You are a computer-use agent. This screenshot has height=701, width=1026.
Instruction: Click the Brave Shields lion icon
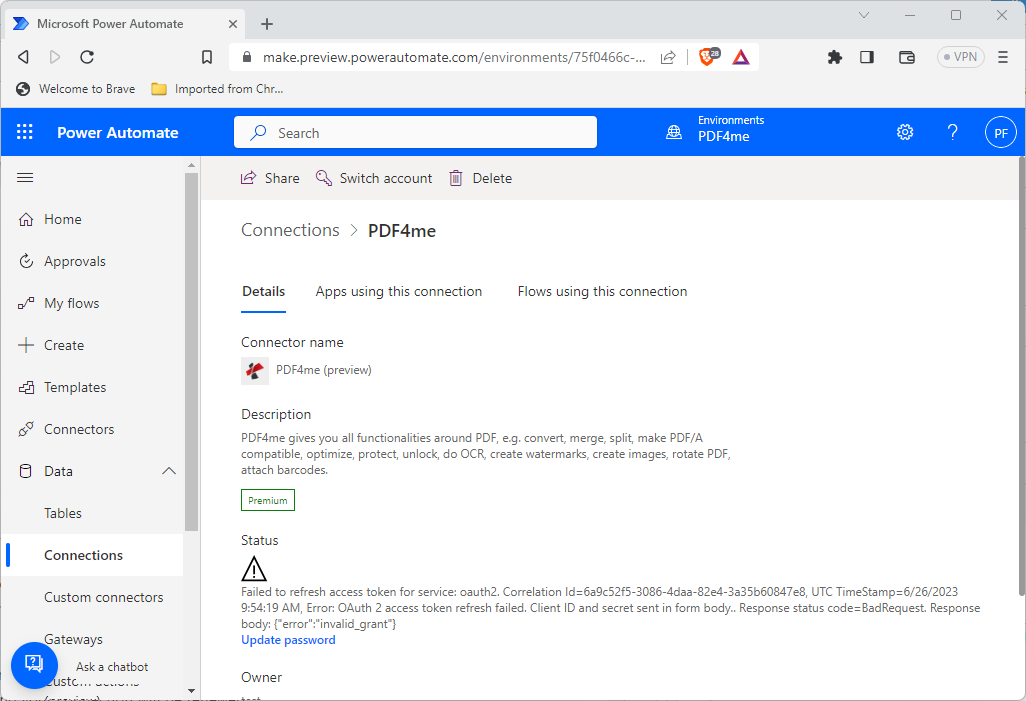click(707, 57)
